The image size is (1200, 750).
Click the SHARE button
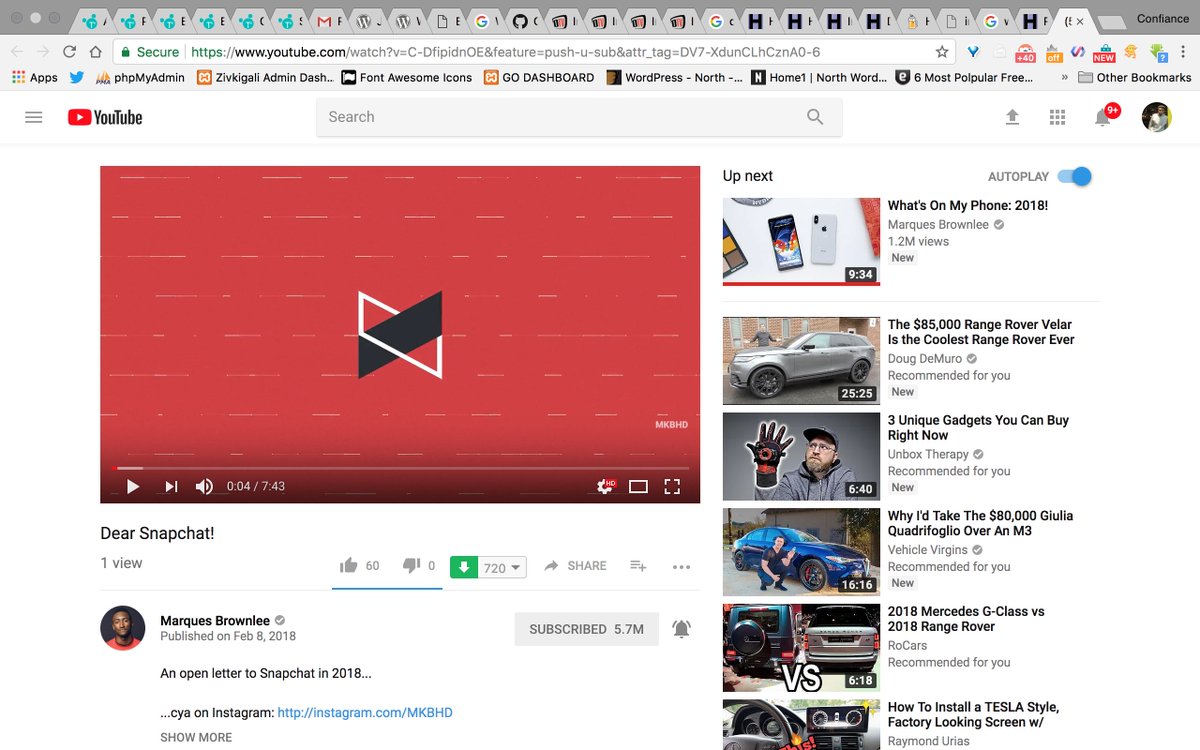pos(575,566)
